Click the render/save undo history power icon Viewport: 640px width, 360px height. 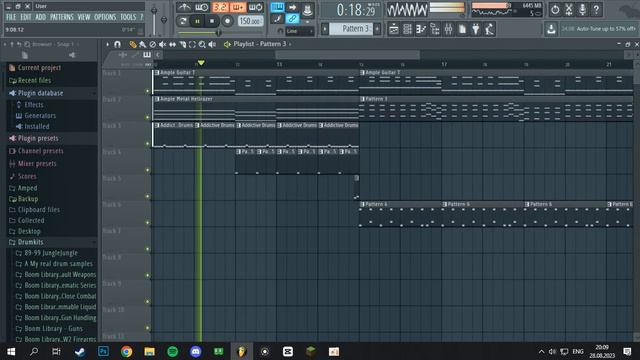[x=555, y=9]
